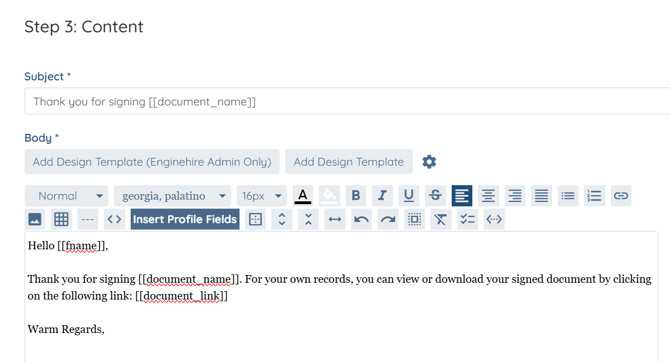Click the expand vertically icon
The image size is (670, 362).
click(282, 219)
